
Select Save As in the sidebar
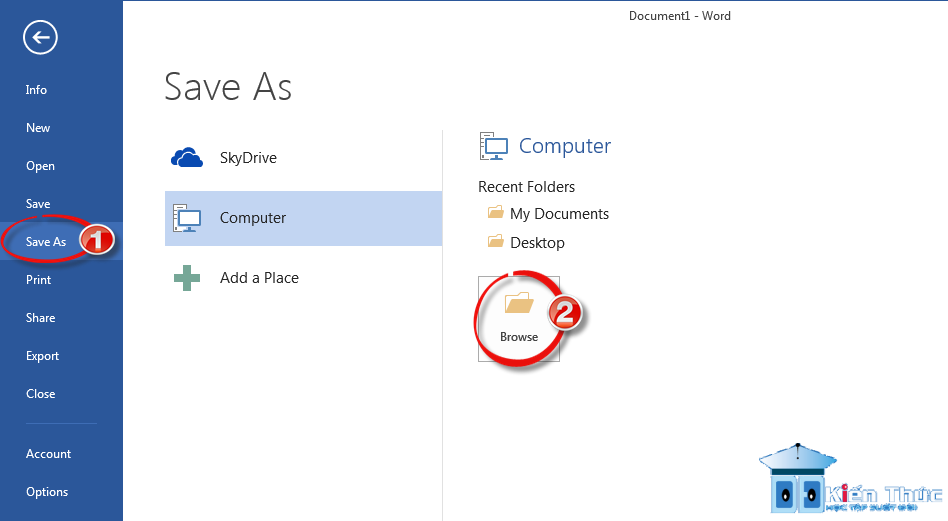tap(46, 242)
